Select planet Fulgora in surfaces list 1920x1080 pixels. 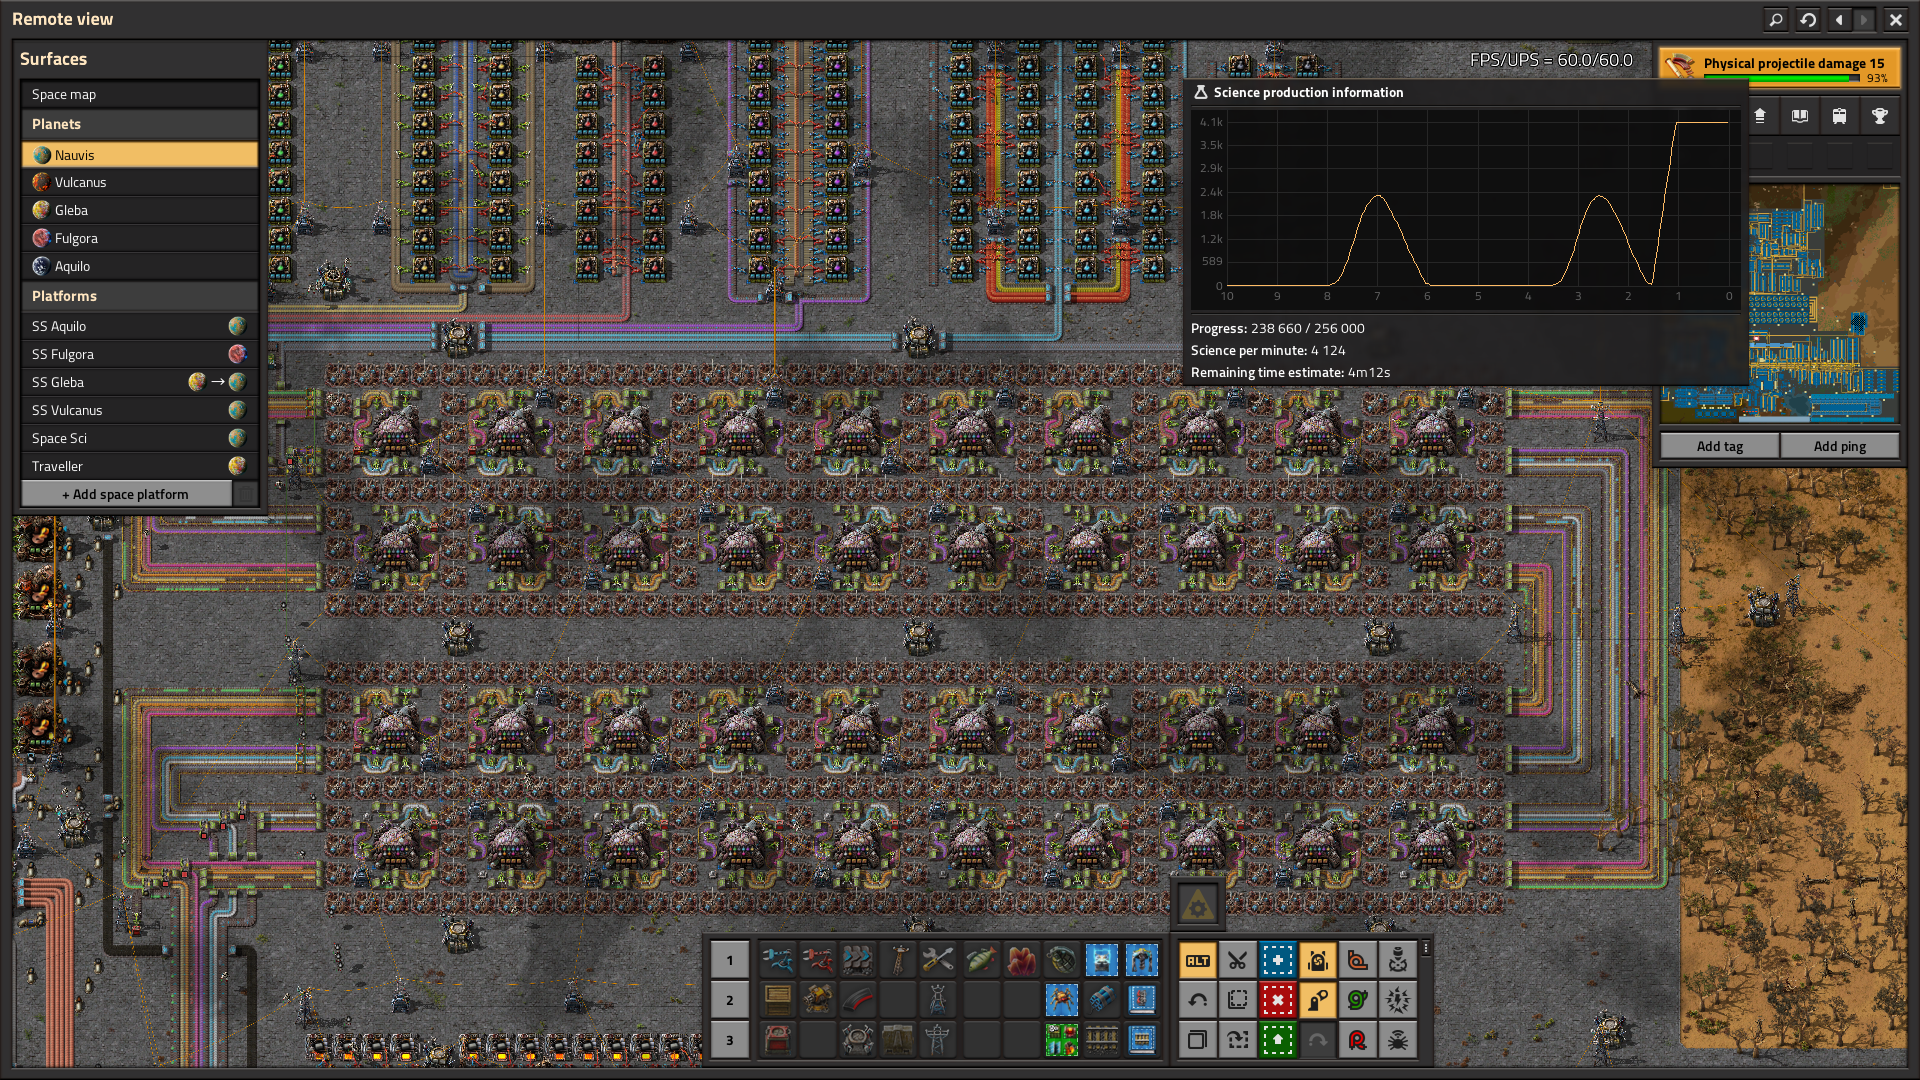pos(140,238)
